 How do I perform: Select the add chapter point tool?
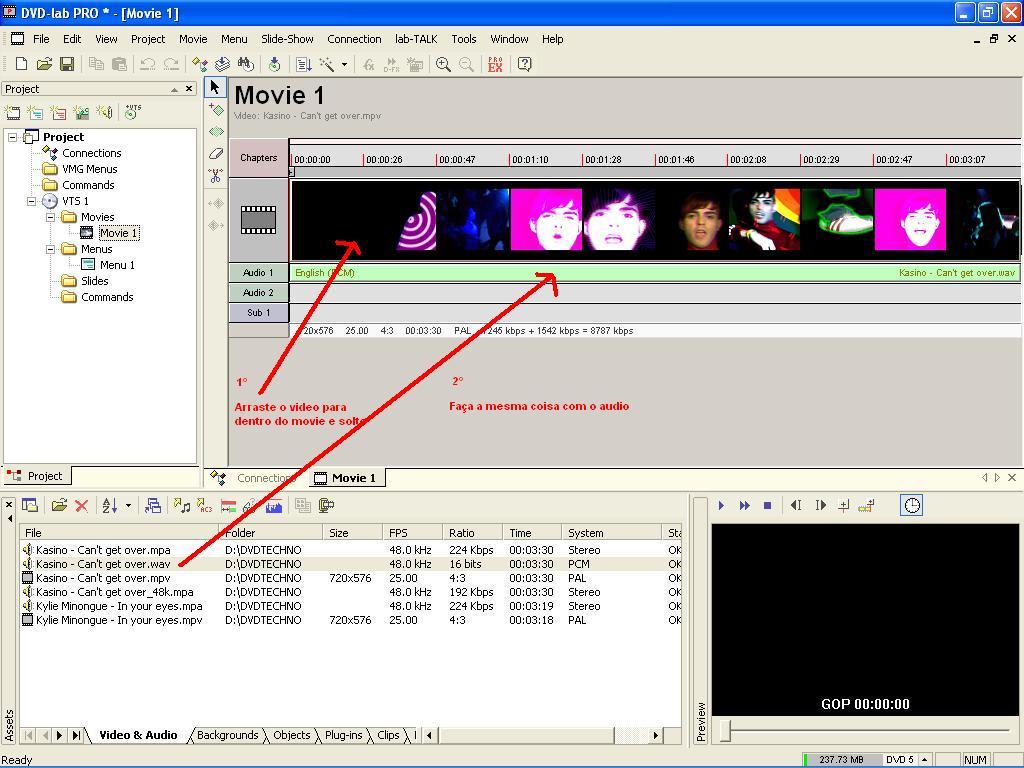click(x=216, y=109)
